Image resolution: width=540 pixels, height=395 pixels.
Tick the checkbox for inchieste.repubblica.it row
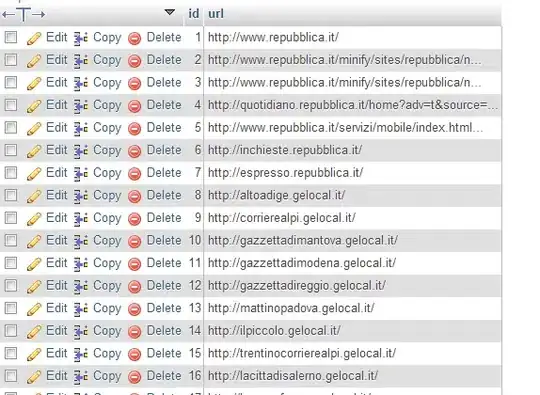tap(11, 150)
